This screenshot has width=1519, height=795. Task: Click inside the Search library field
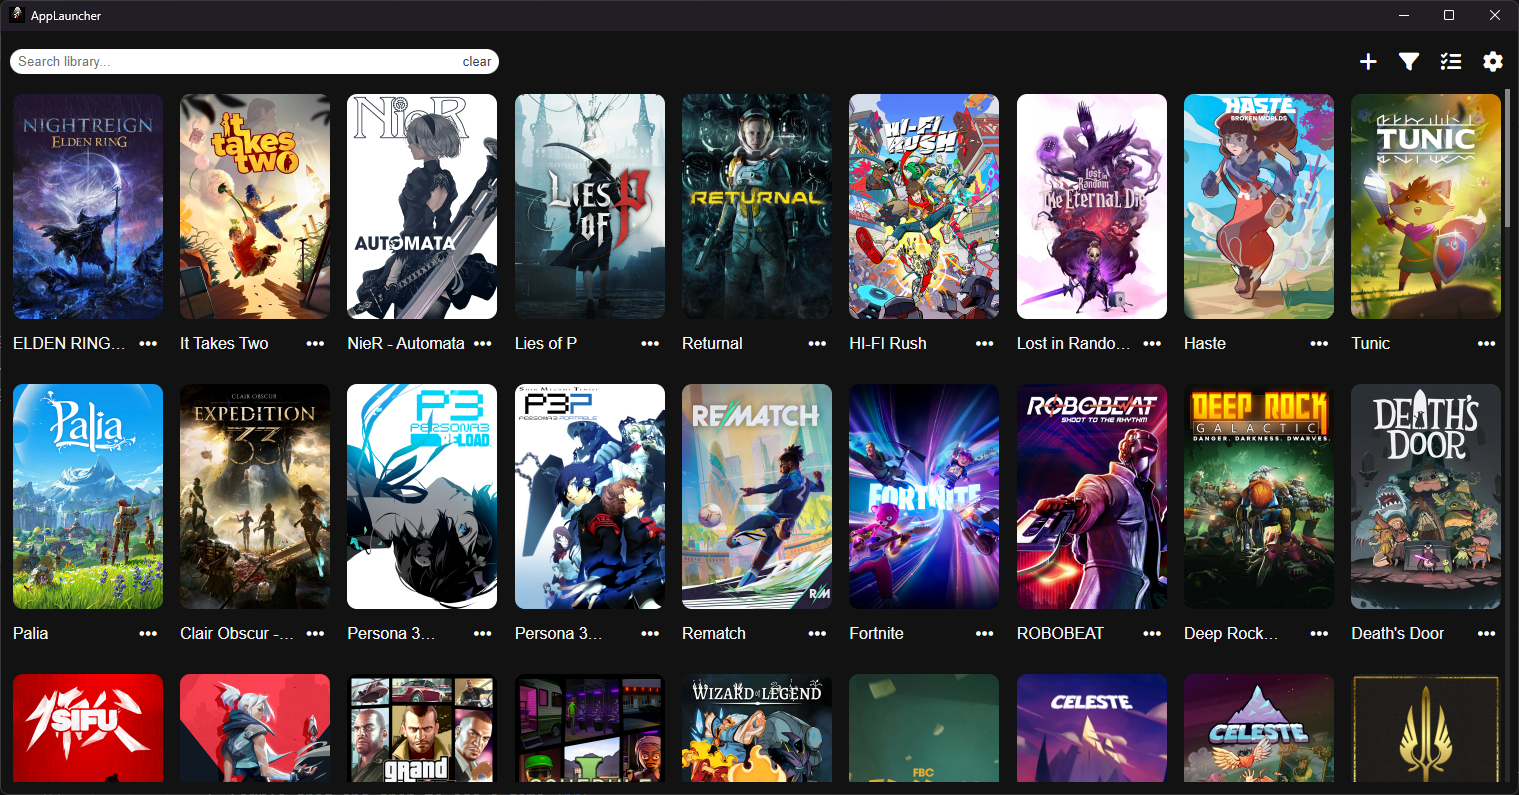(x=200, y=61)
